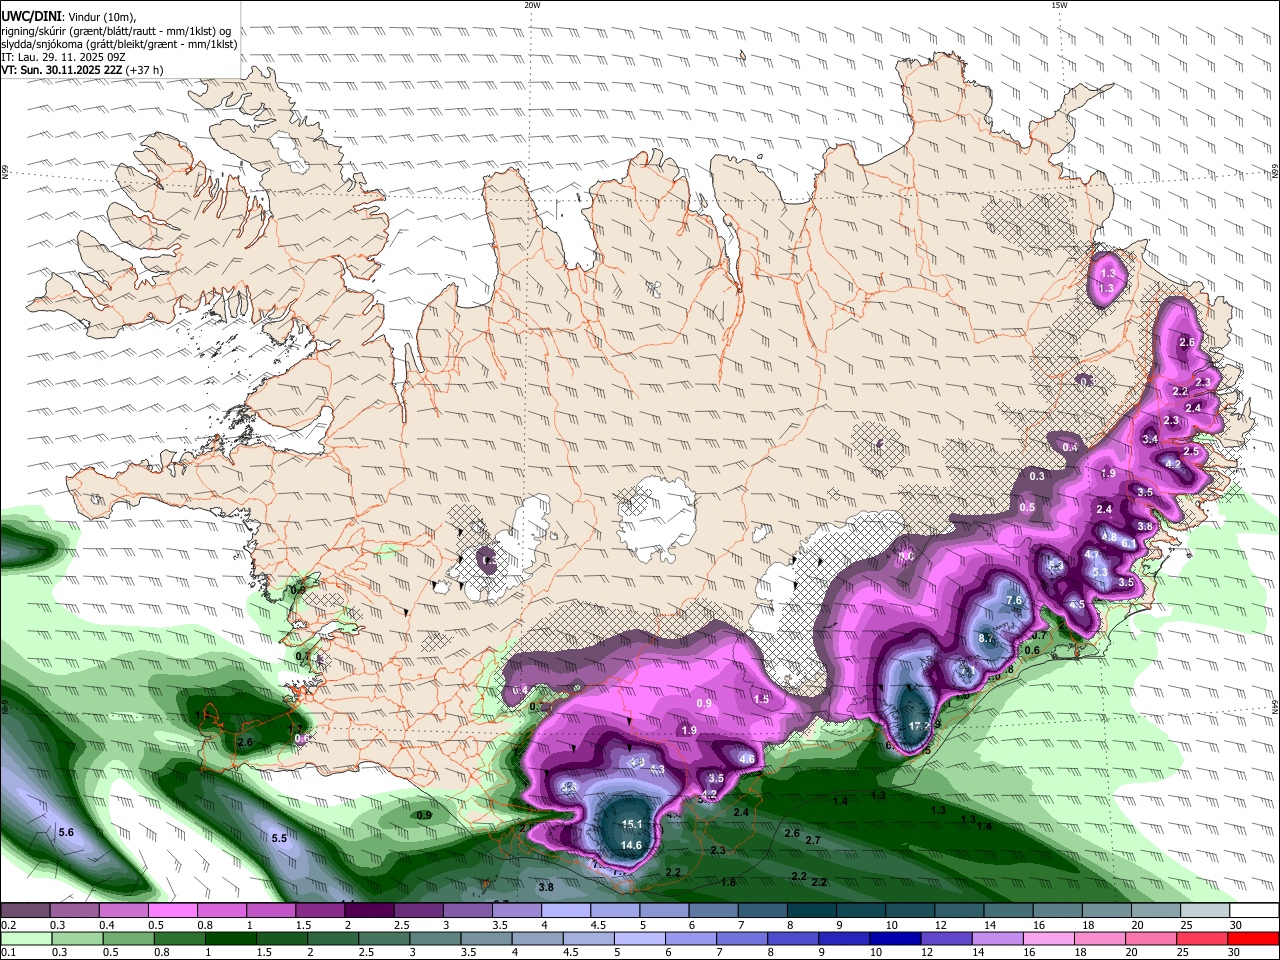Click the white 1.5 value on the map

pos(761,699)
